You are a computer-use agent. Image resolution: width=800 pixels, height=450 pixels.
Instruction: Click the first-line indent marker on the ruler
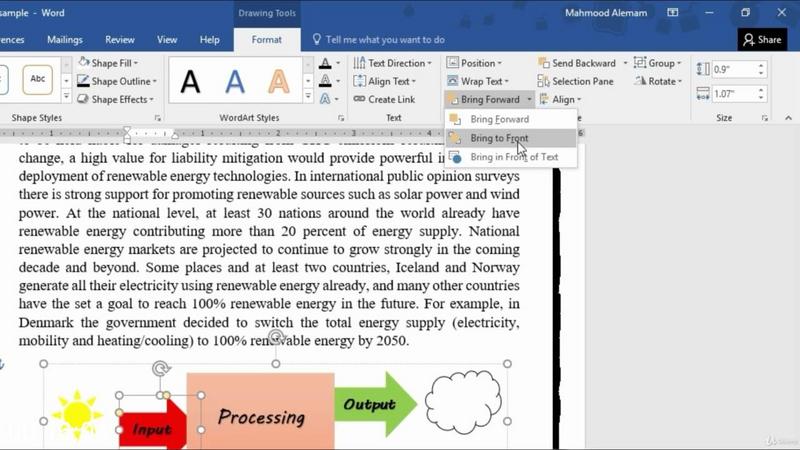click(127, 131)
